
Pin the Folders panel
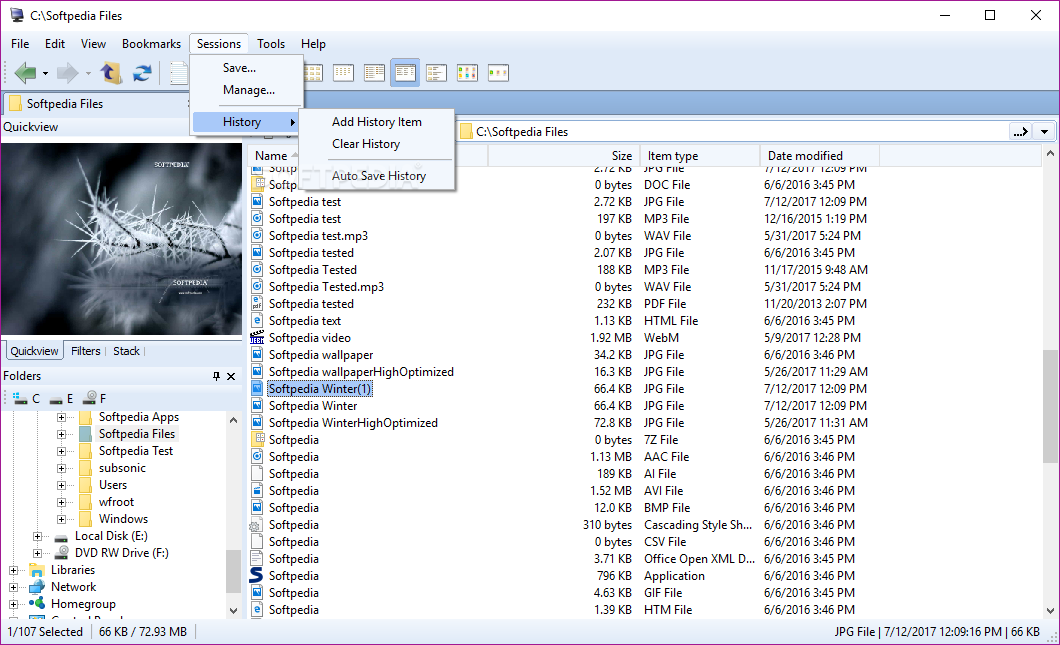(x=216, y=376)
